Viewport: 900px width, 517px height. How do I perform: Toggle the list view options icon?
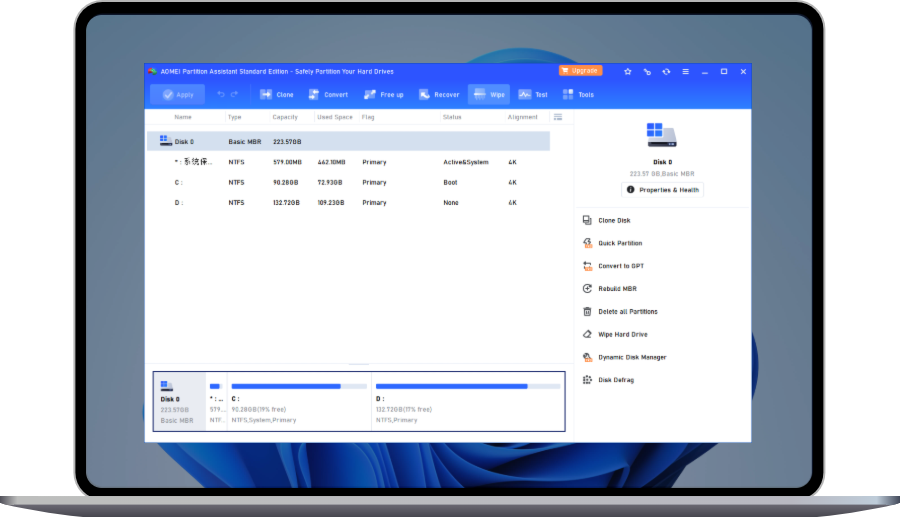(x=558, y=117)
